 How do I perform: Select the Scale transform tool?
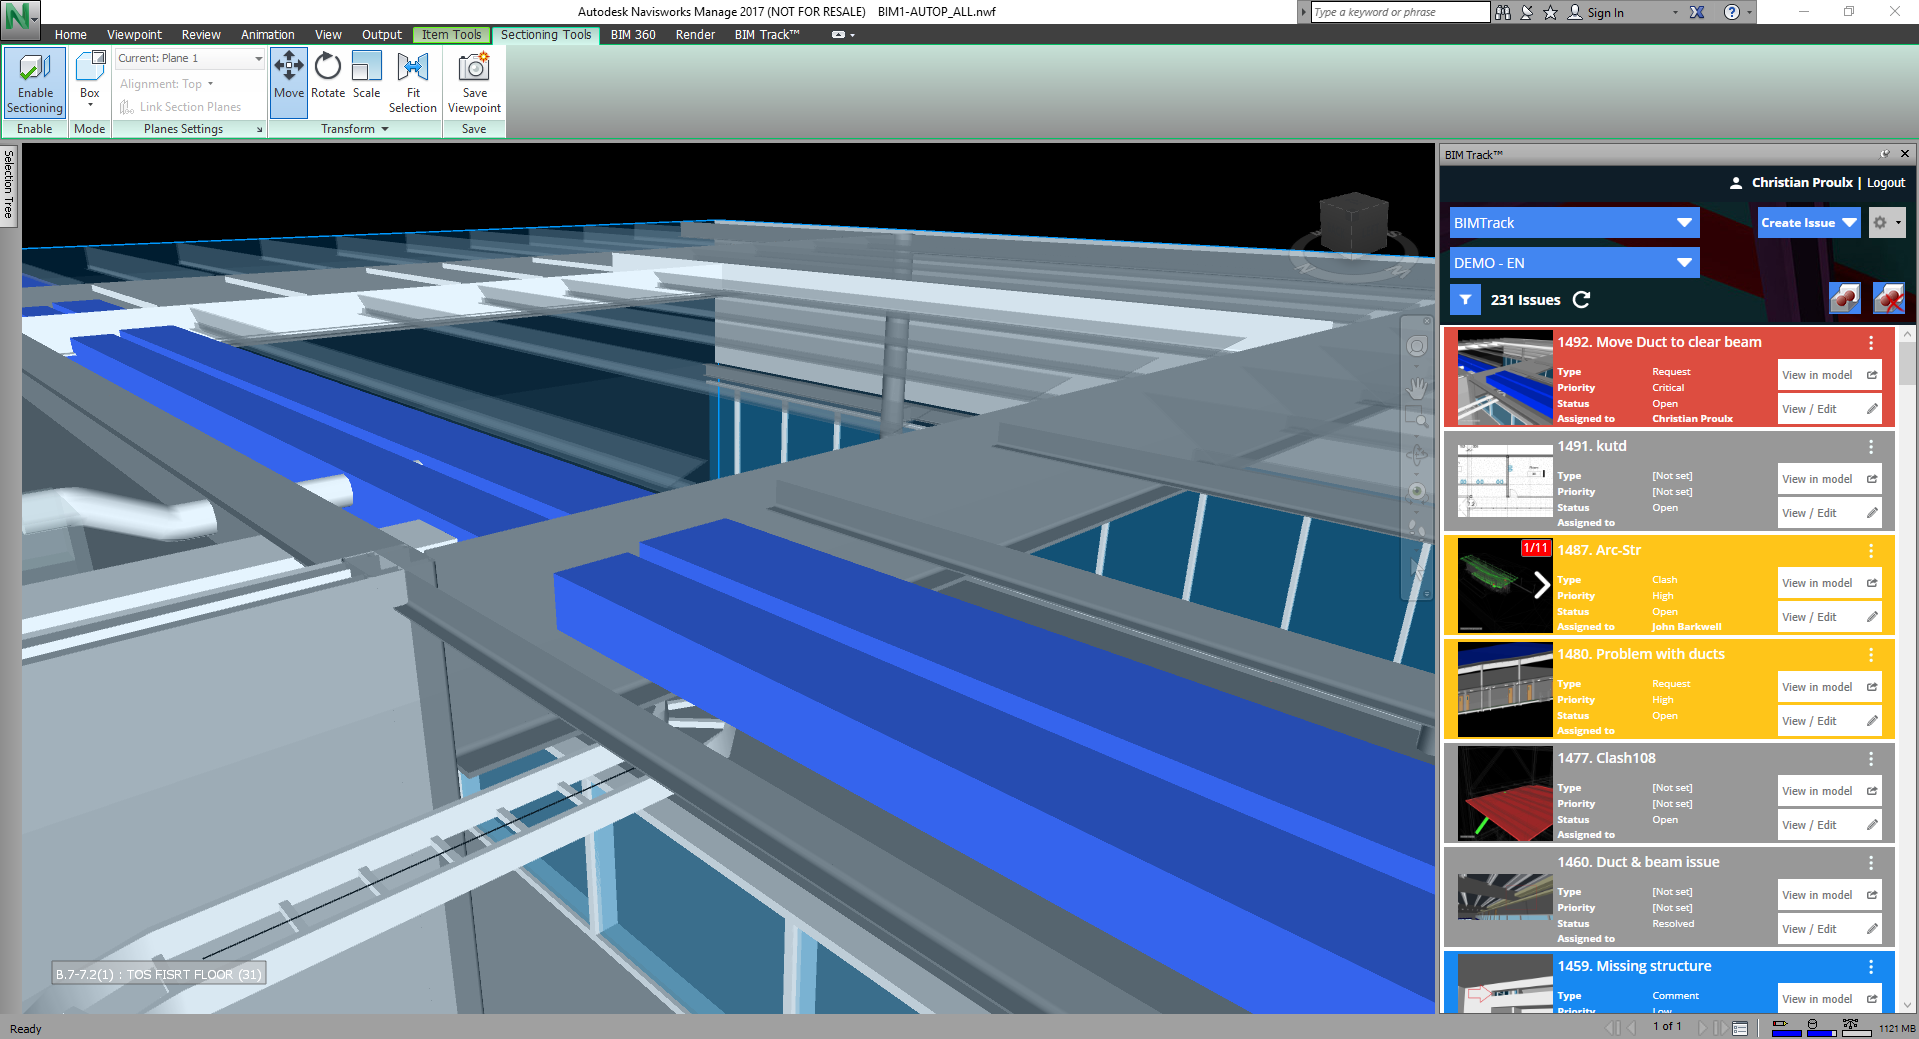click(366, 76)
